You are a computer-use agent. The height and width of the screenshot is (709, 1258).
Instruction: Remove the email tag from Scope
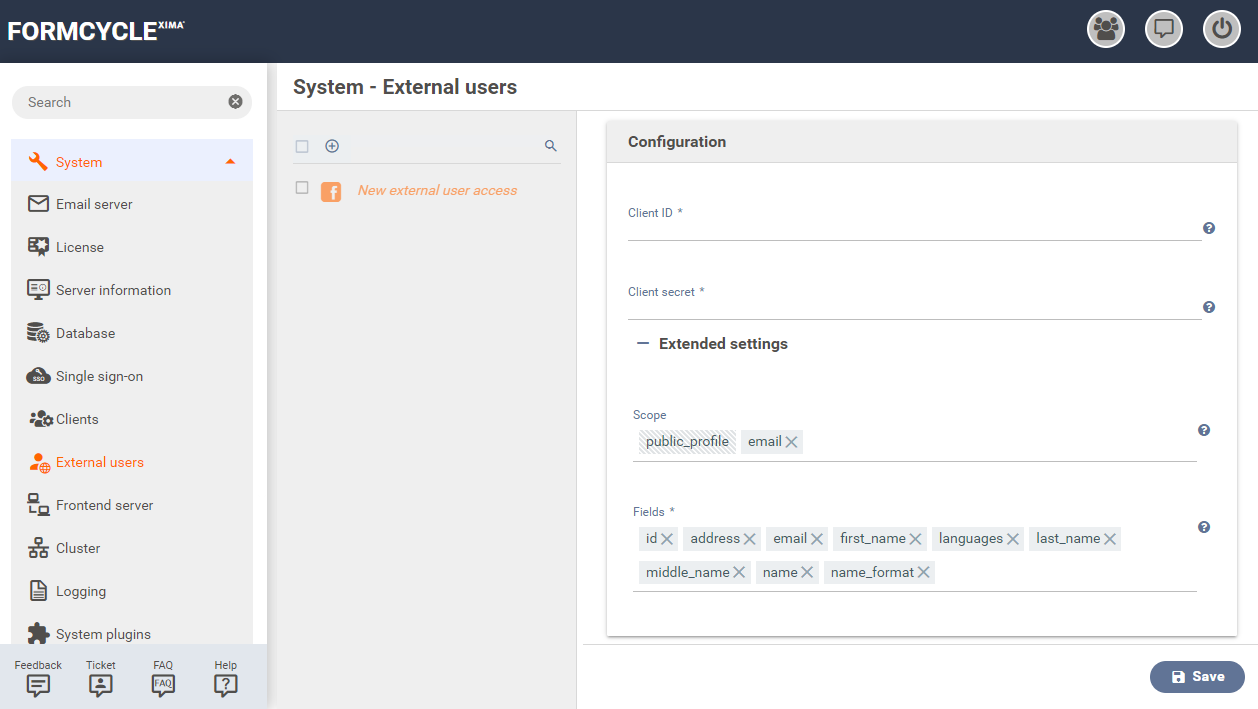791,442
